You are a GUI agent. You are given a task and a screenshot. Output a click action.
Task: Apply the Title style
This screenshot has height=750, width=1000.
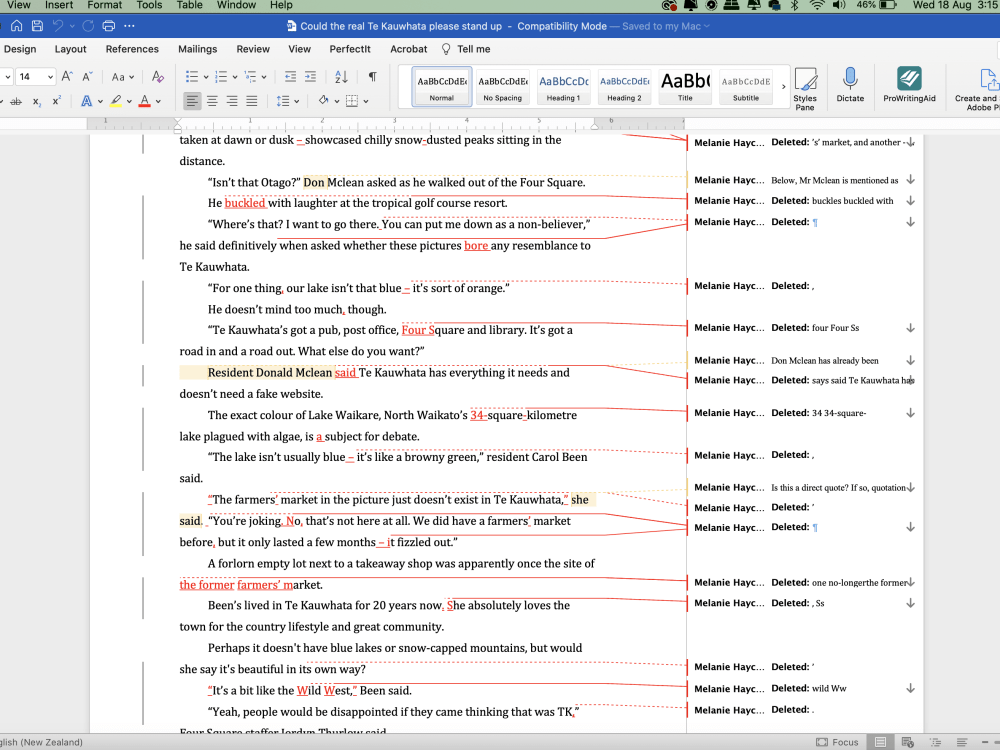click(686, 86)
